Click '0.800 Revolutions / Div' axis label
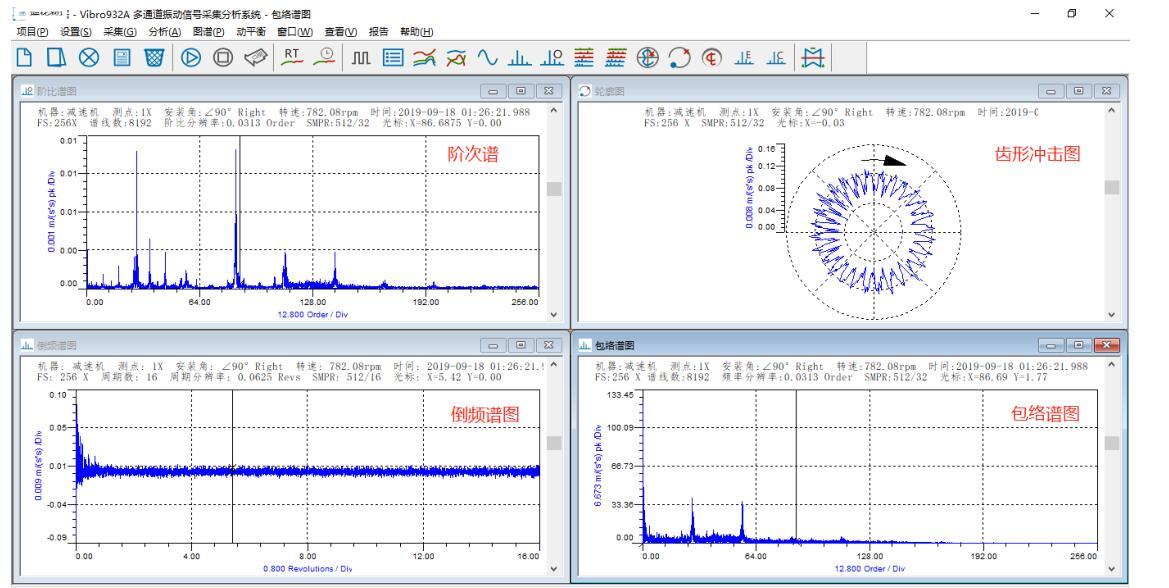1169x588 pixels. tap(307, 569)
